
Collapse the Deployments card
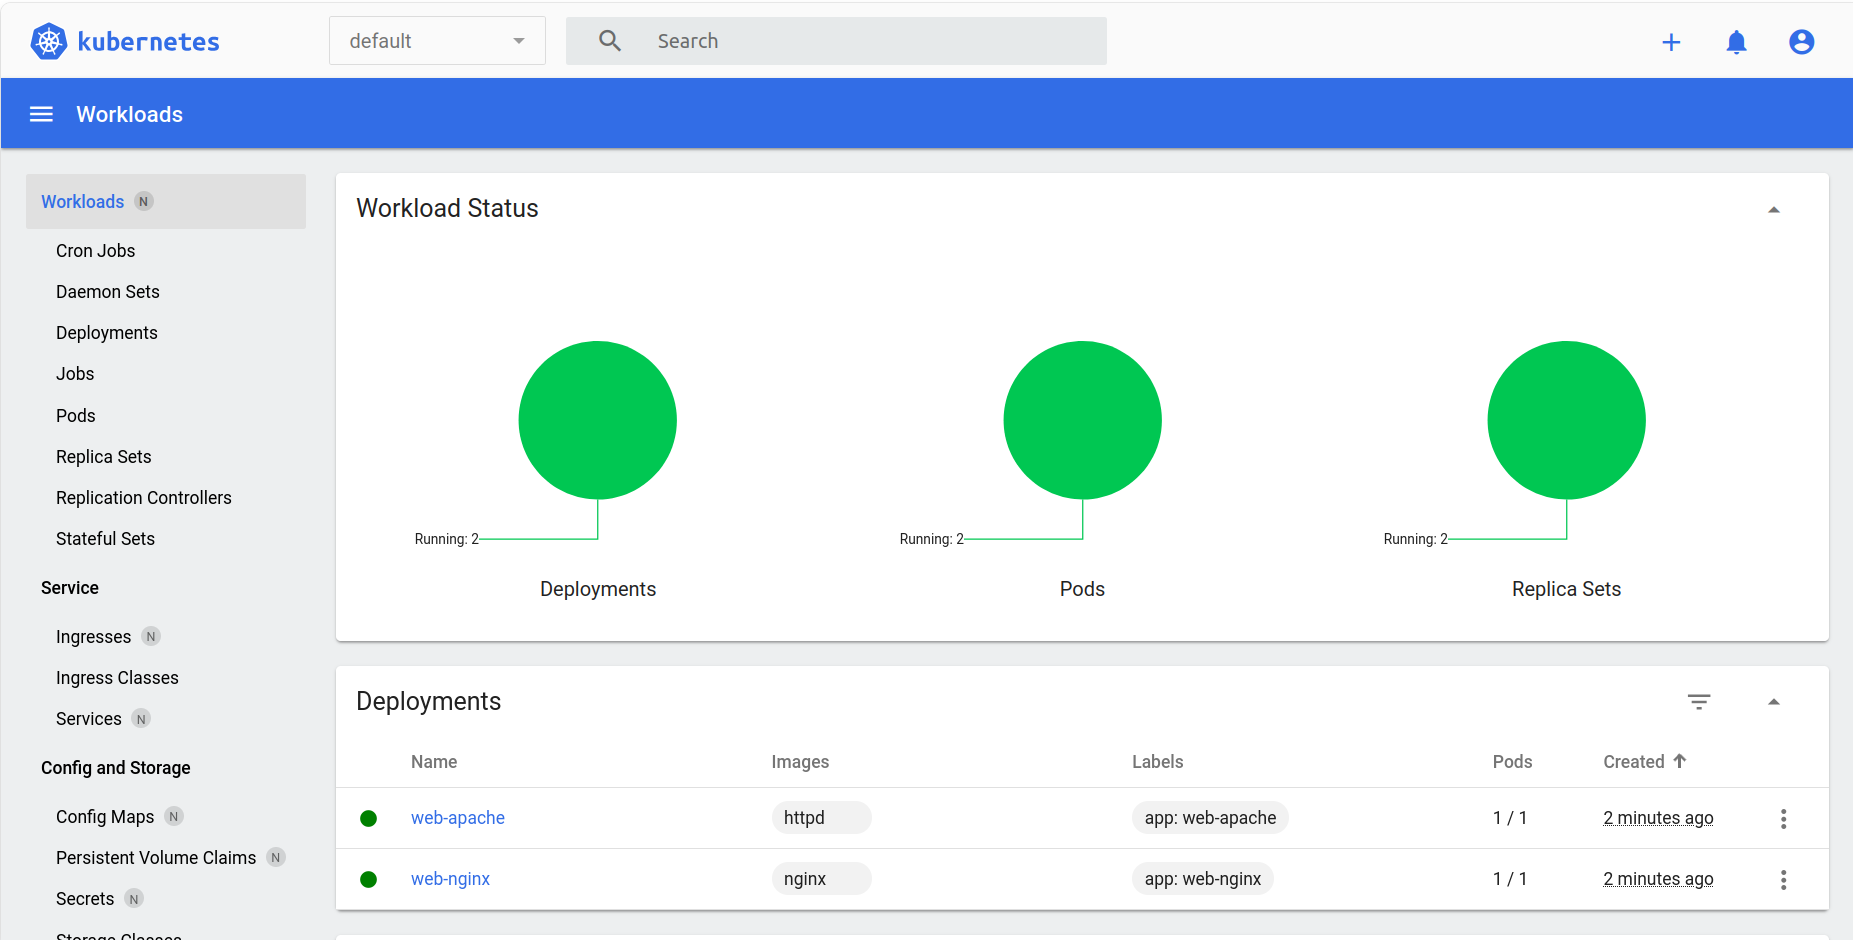click(1774, 702)
